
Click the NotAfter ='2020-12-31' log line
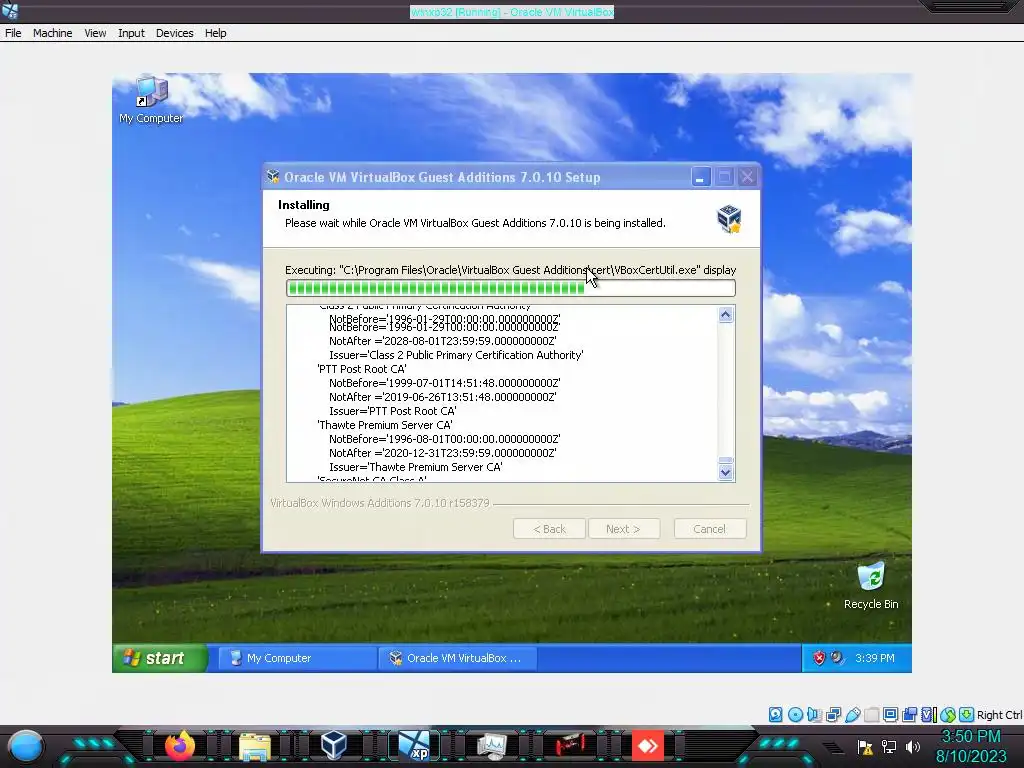point(442,453)
